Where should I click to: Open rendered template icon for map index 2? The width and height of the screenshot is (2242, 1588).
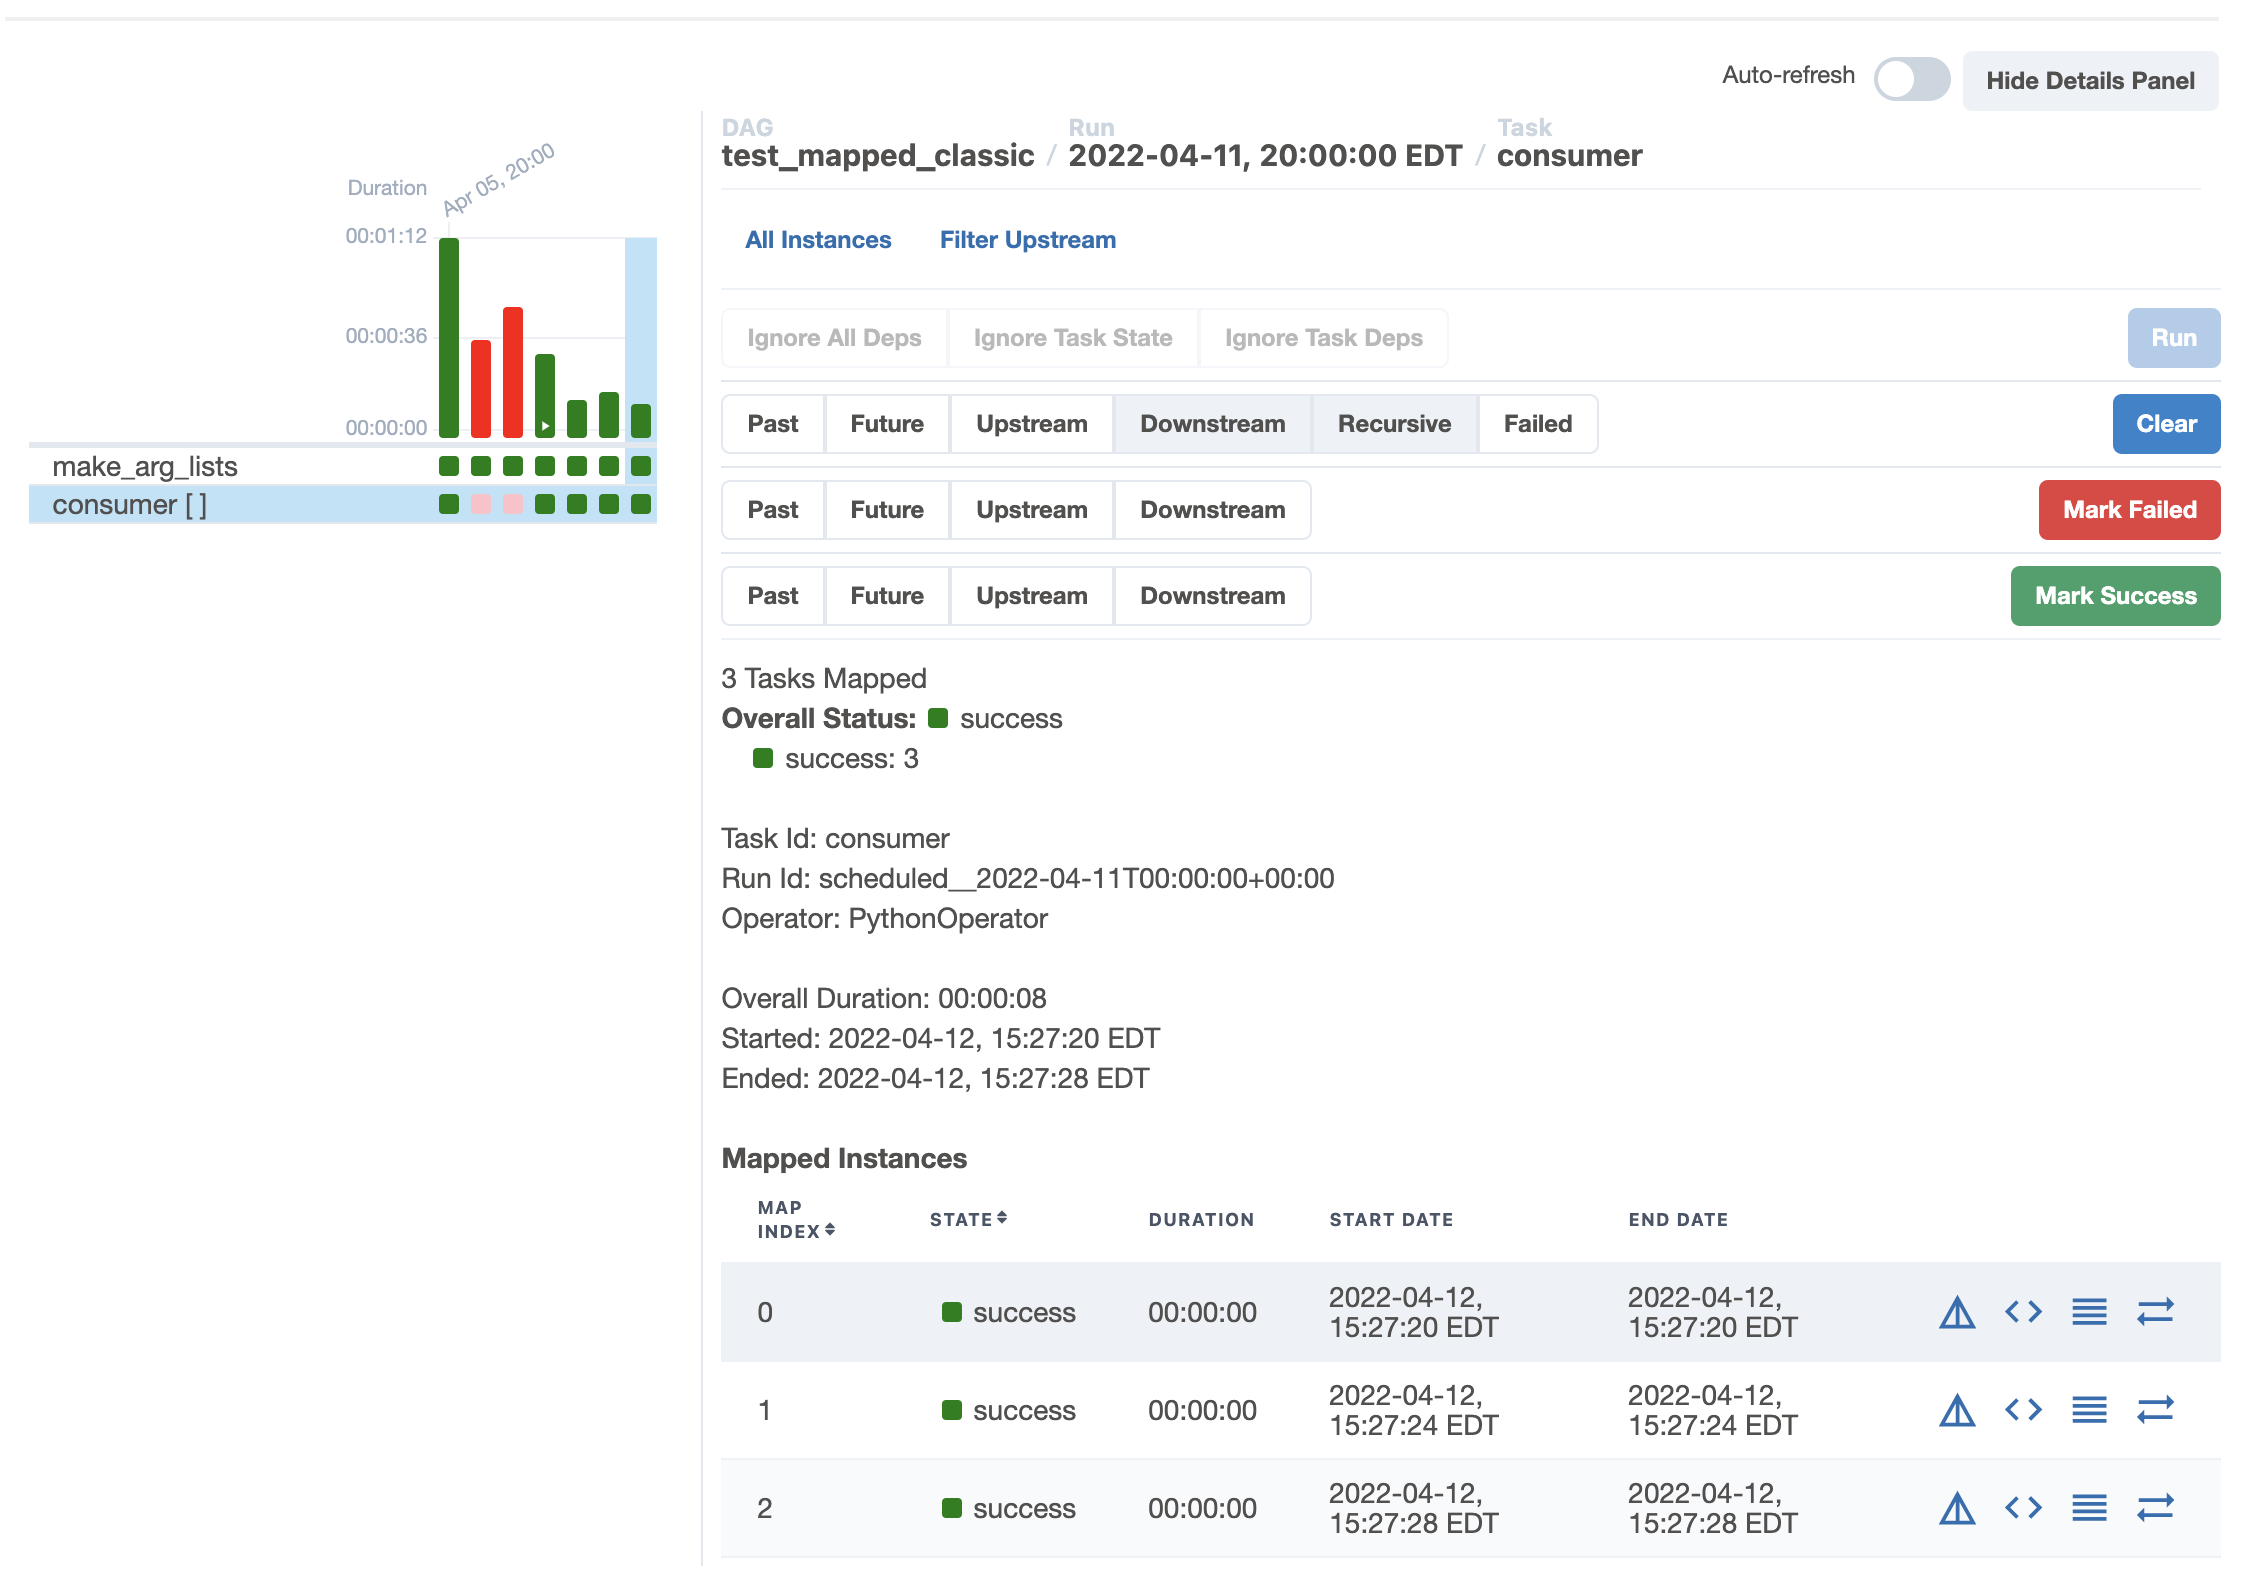[2023, 1508]
